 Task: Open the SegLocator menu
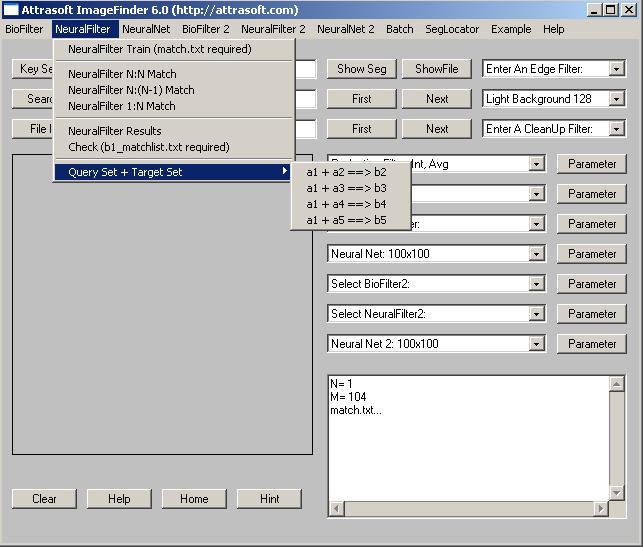[451, 29]
